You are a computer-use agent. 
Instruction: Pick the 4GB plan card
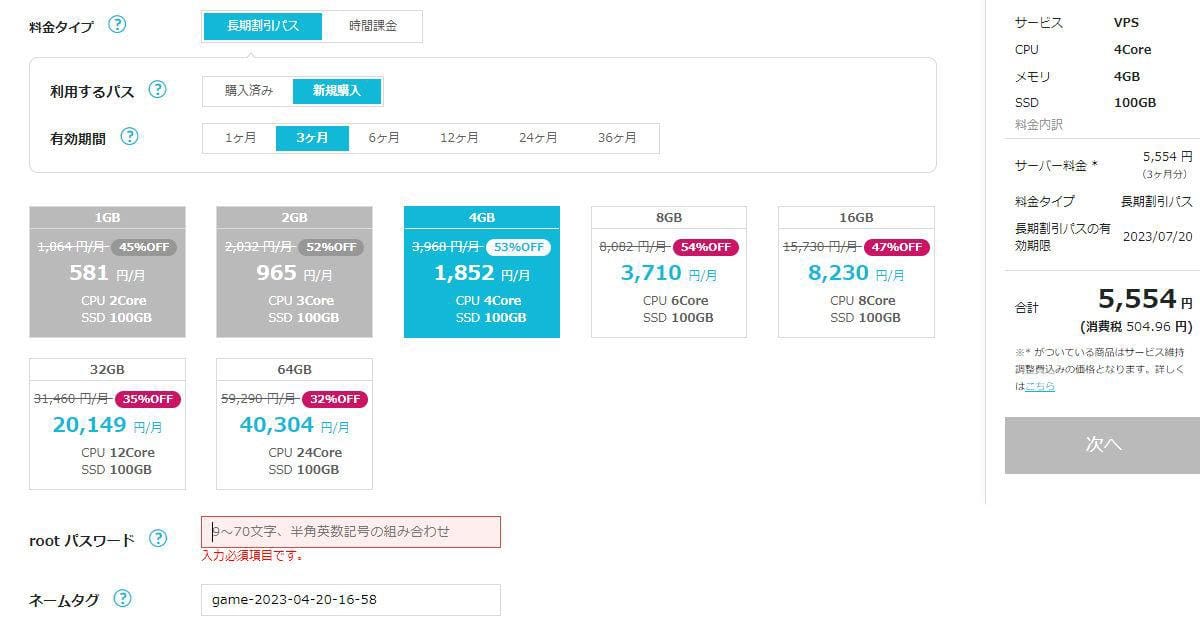[x=482, y=272]
